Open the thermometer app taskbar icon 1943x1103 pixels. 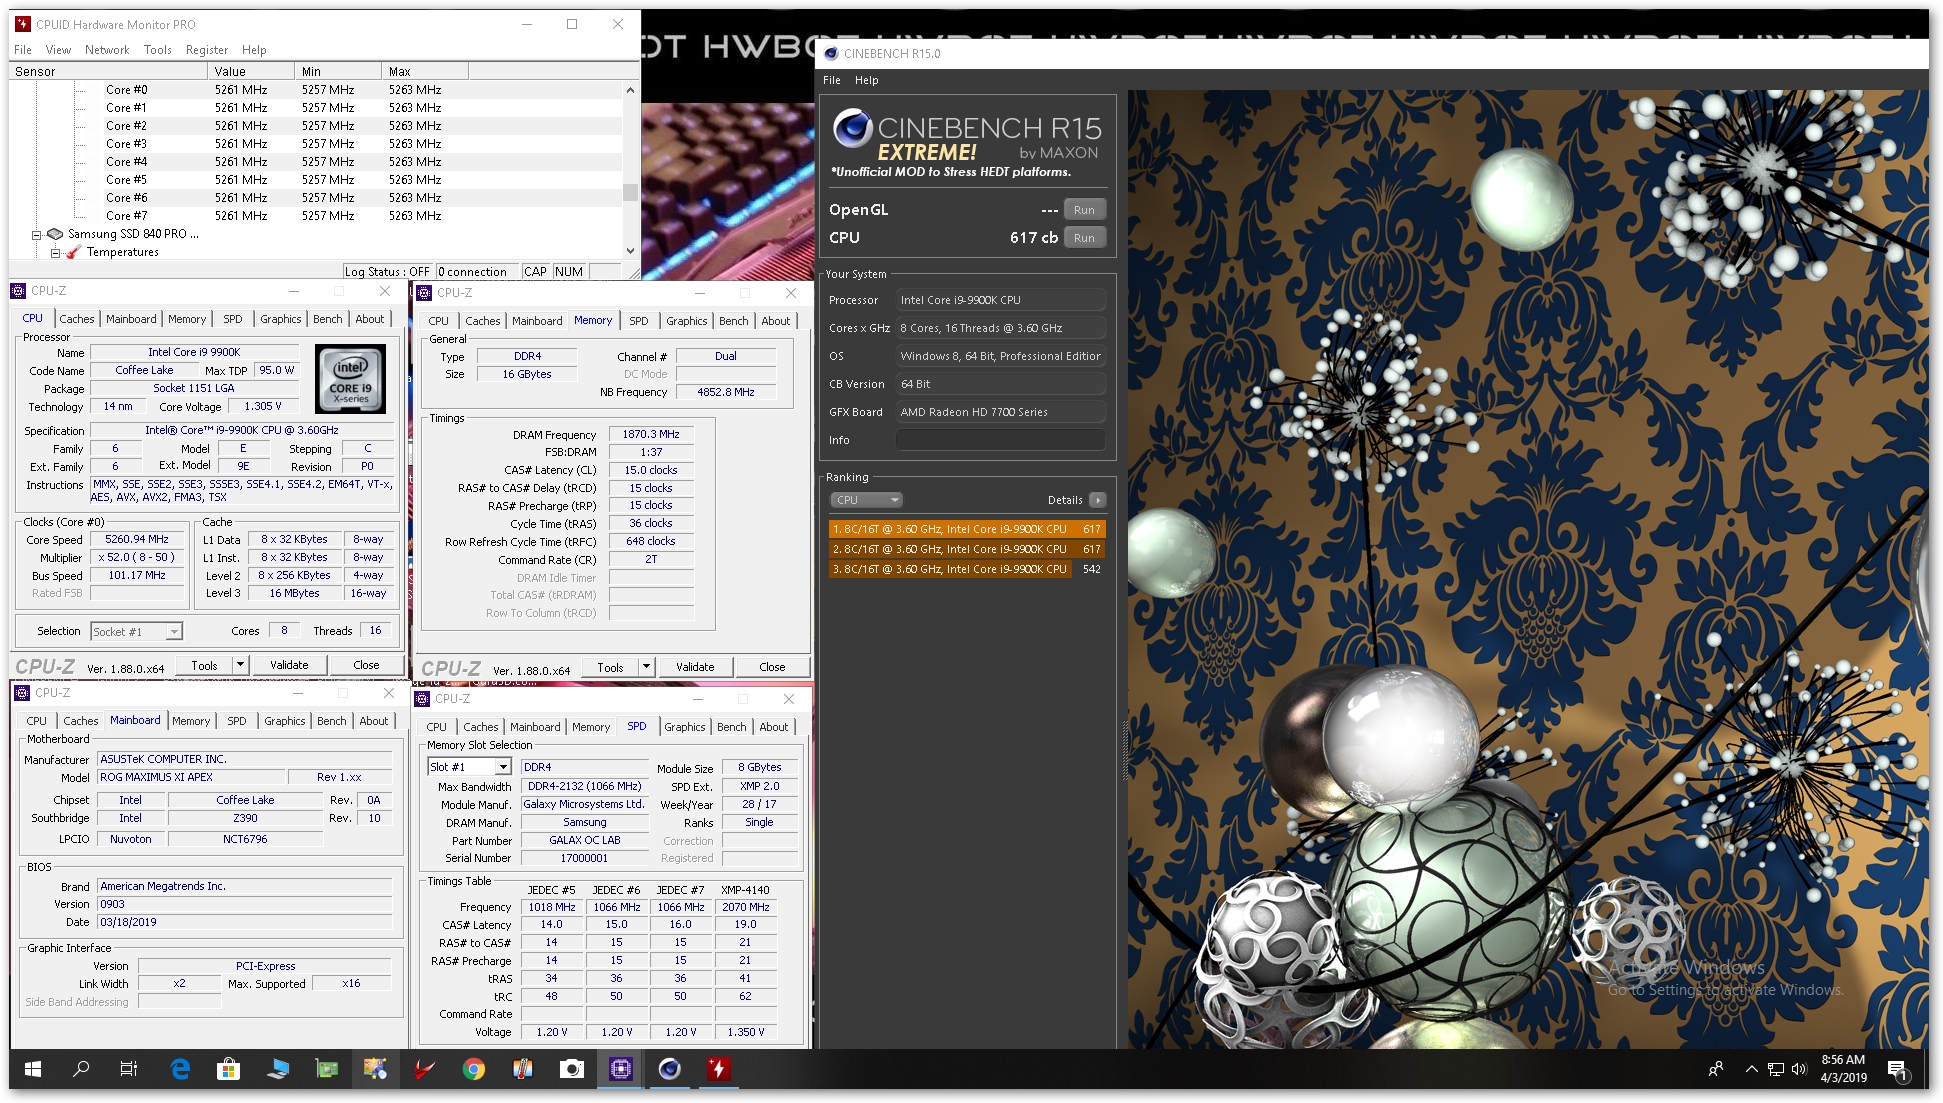522,1069
